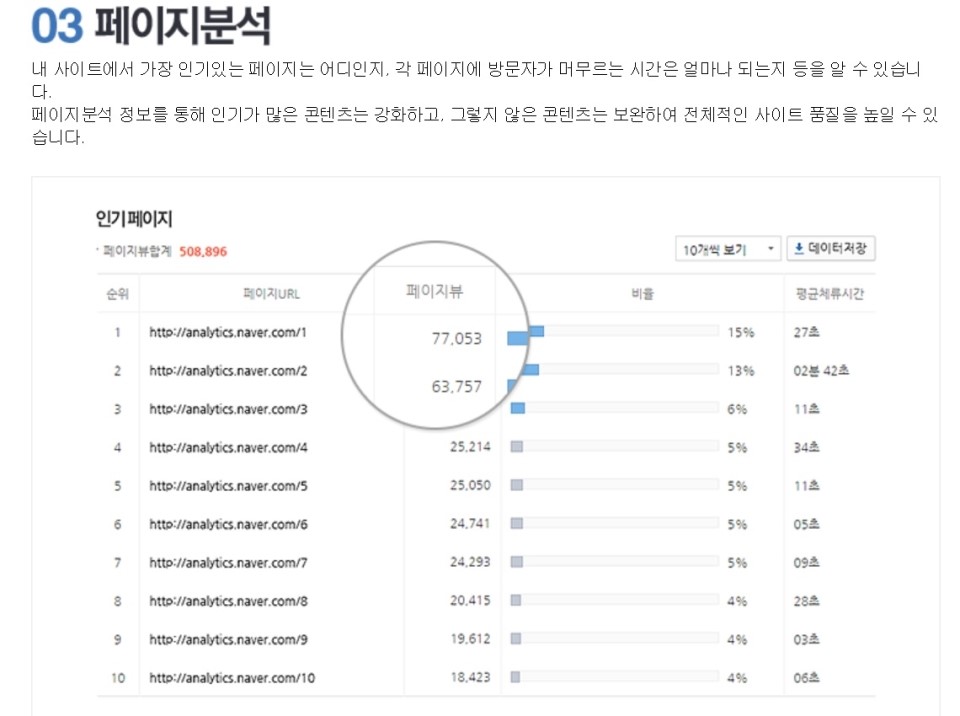
Task: Select page view value 25,050
Action: point(470,485)
